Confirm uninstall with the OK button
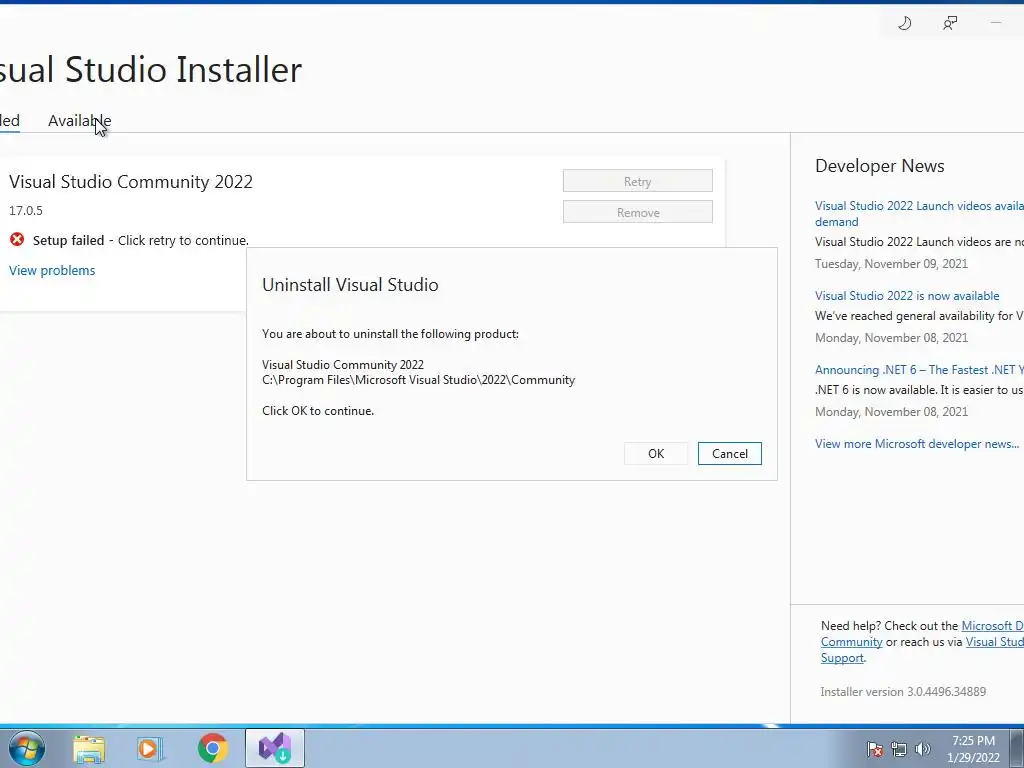The height and width of the screenshot is (768, 1024). point(656,454)
